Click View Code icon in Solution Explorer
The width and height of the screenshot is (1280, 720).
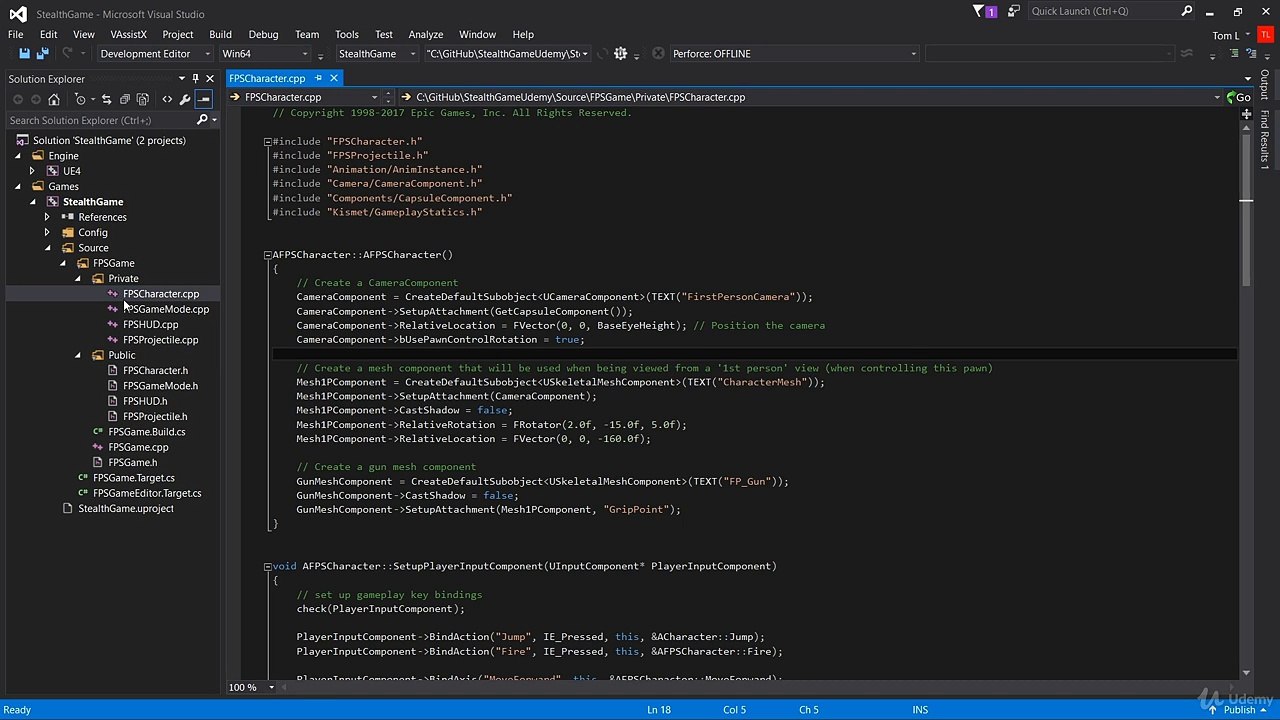[167, 99]
